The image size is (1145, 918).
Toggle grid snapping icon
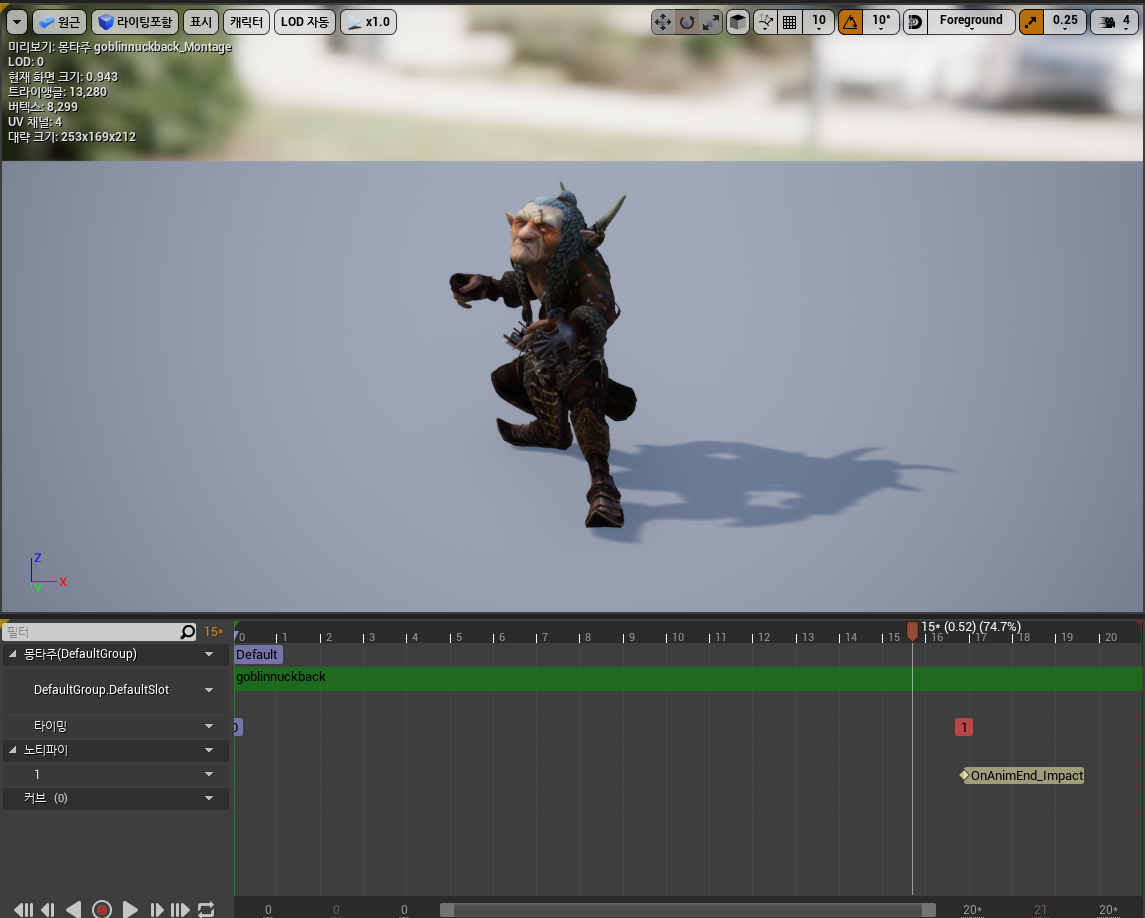(x=789, y=22)
